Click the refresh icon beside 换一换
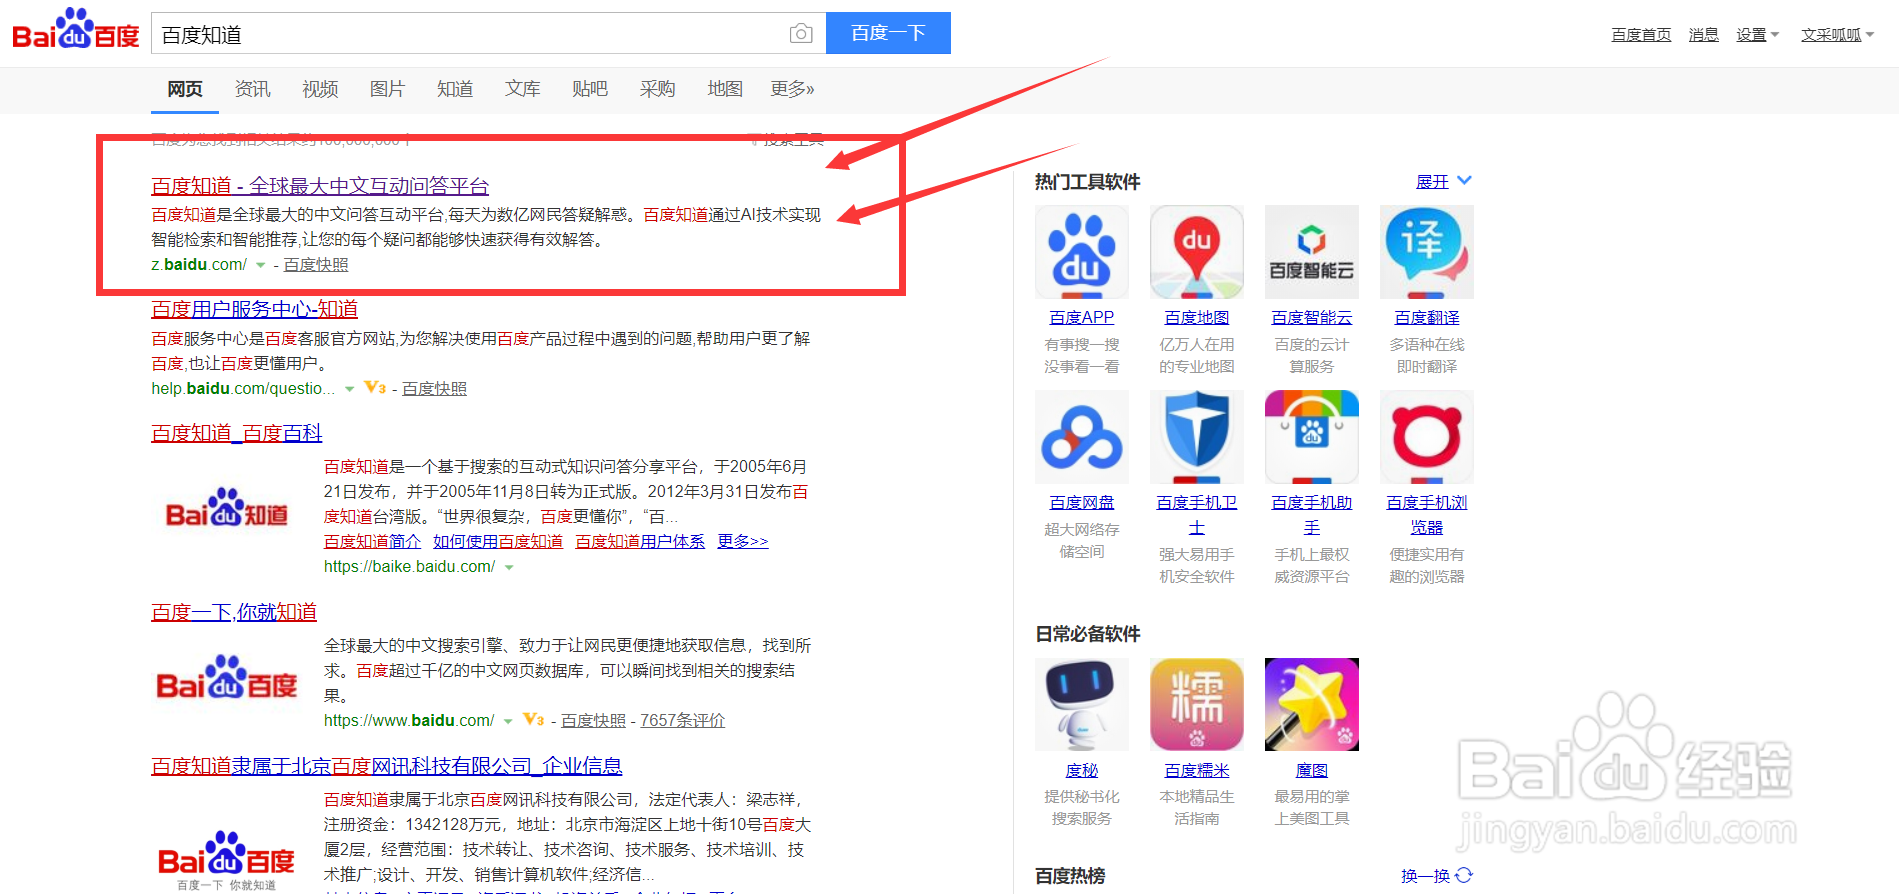Image resolution: width=1899 pixels, height=894 pixels. [x=1464, y=875]
